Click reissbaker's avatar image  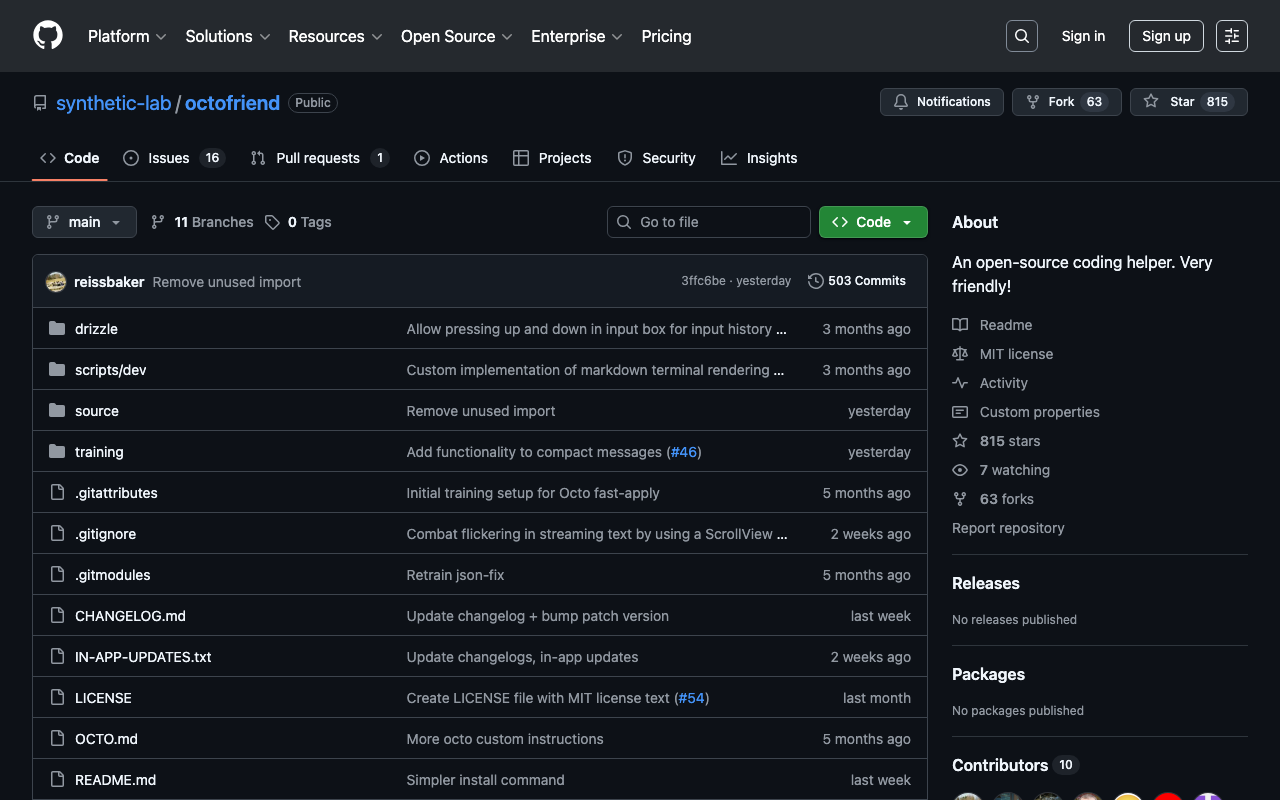56,282
